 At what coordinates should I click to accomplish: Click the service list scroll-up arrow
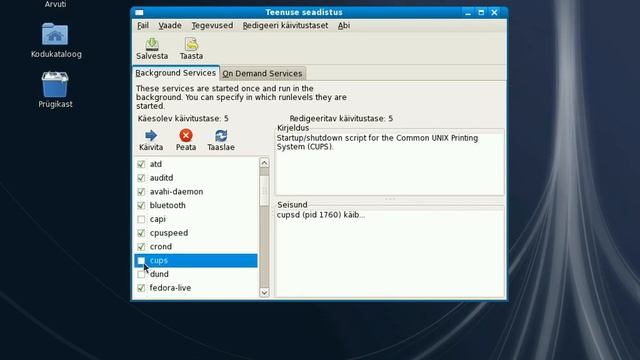[264, 163]
